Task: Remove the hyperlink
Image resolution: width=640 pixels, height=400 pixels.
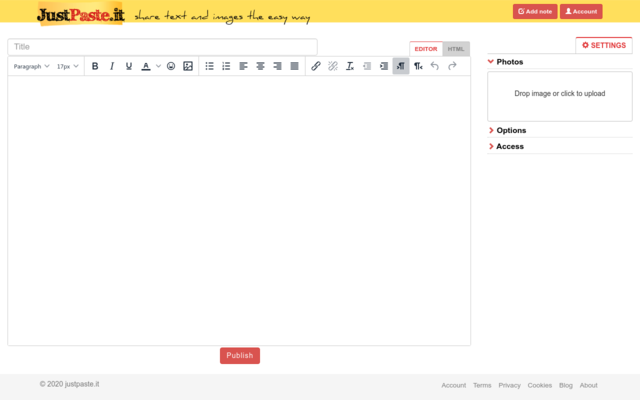Action: pyautogui.click(x=333, y=66)
